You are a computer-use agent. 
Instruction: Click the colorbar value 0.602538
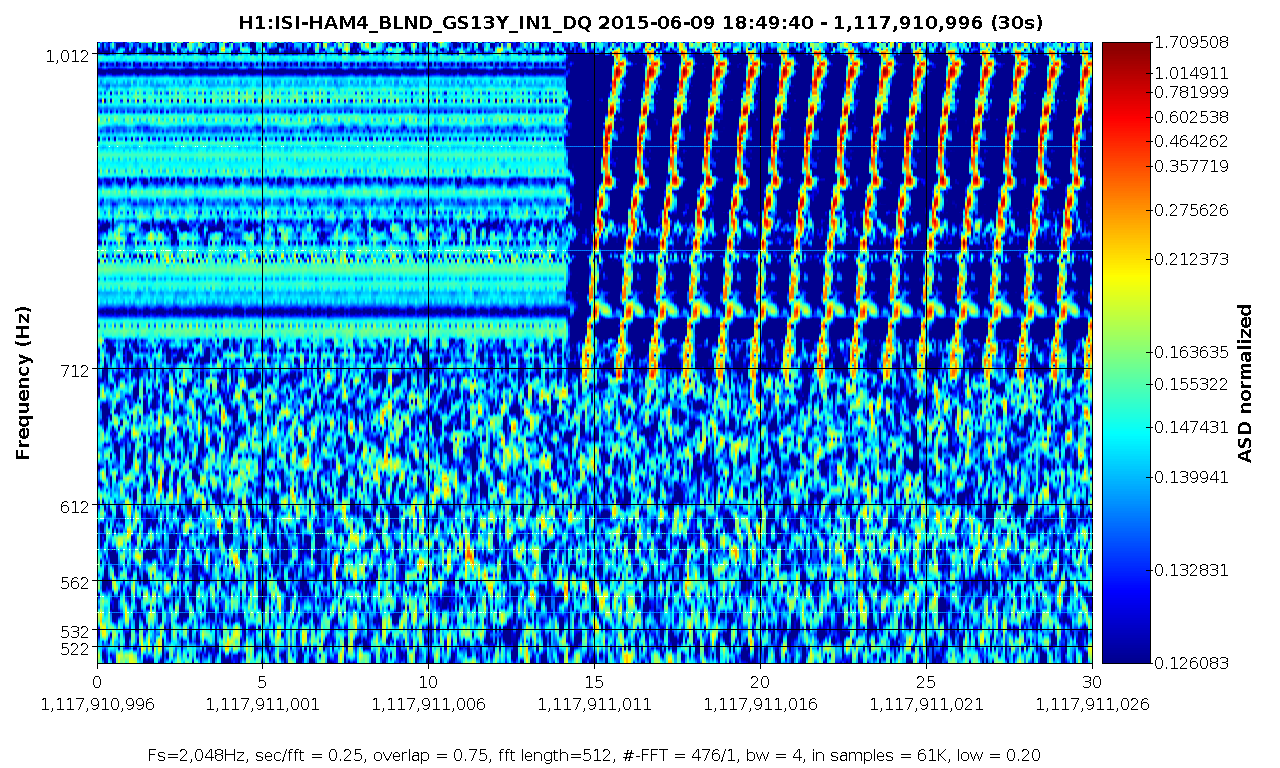[x=1192, y=117]
